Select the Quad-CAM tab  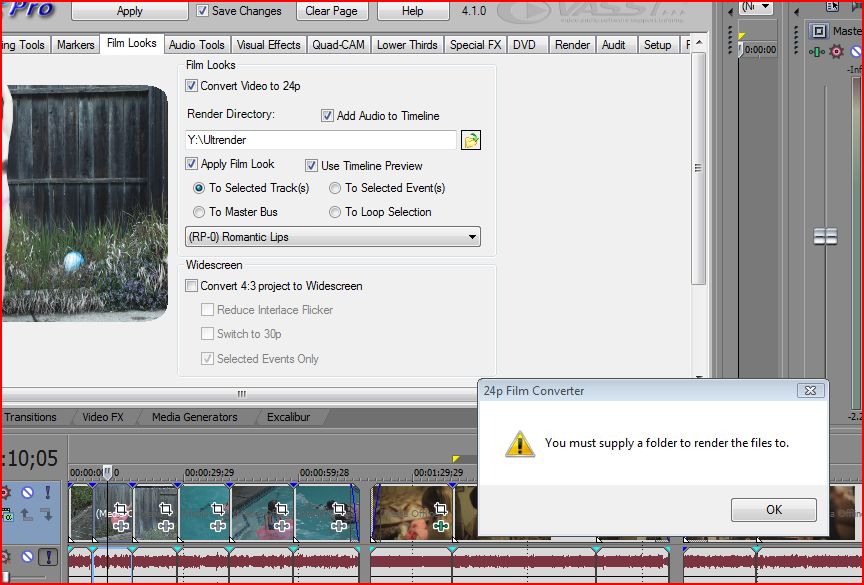338,45
